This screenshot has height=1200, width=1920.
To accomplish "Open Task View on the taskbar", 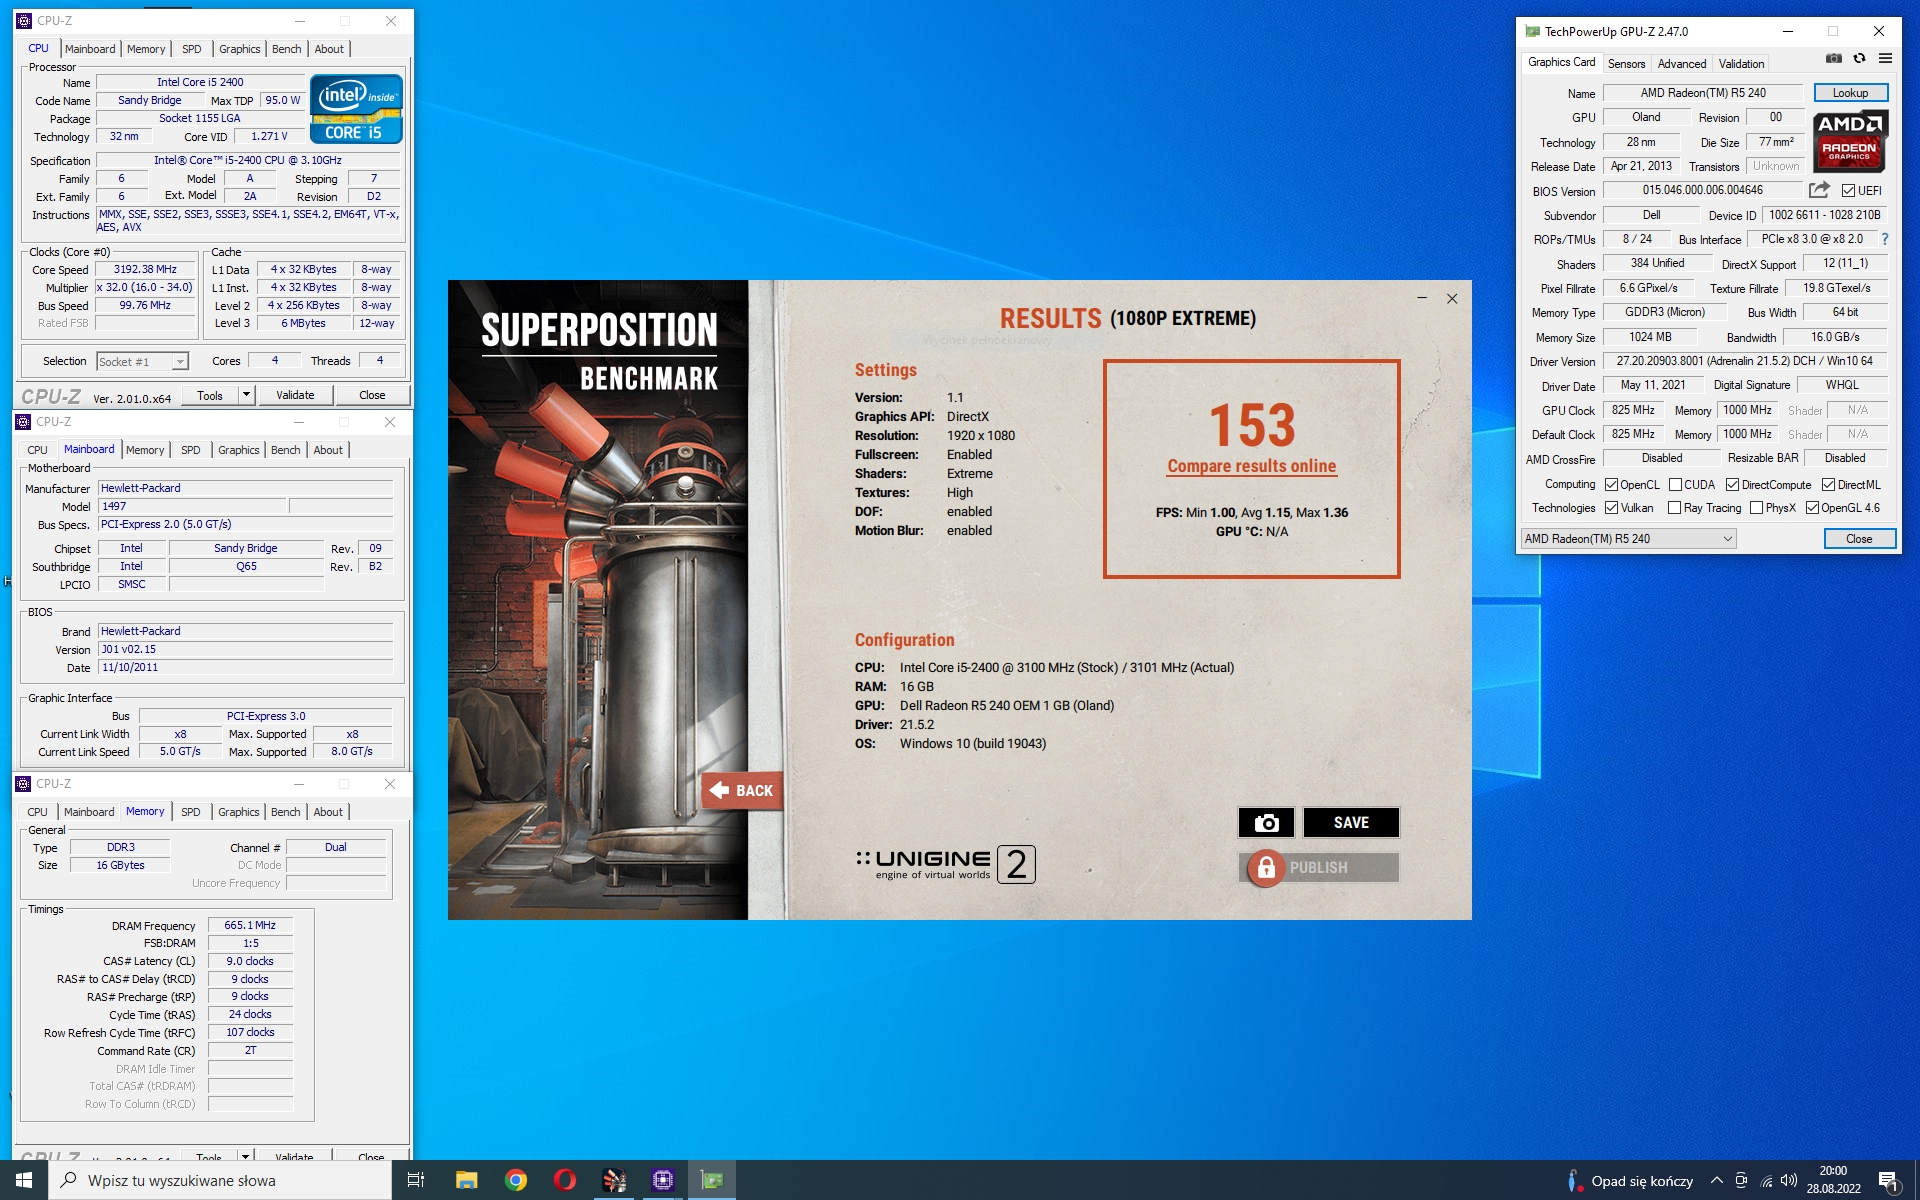I will (416, 1180).
